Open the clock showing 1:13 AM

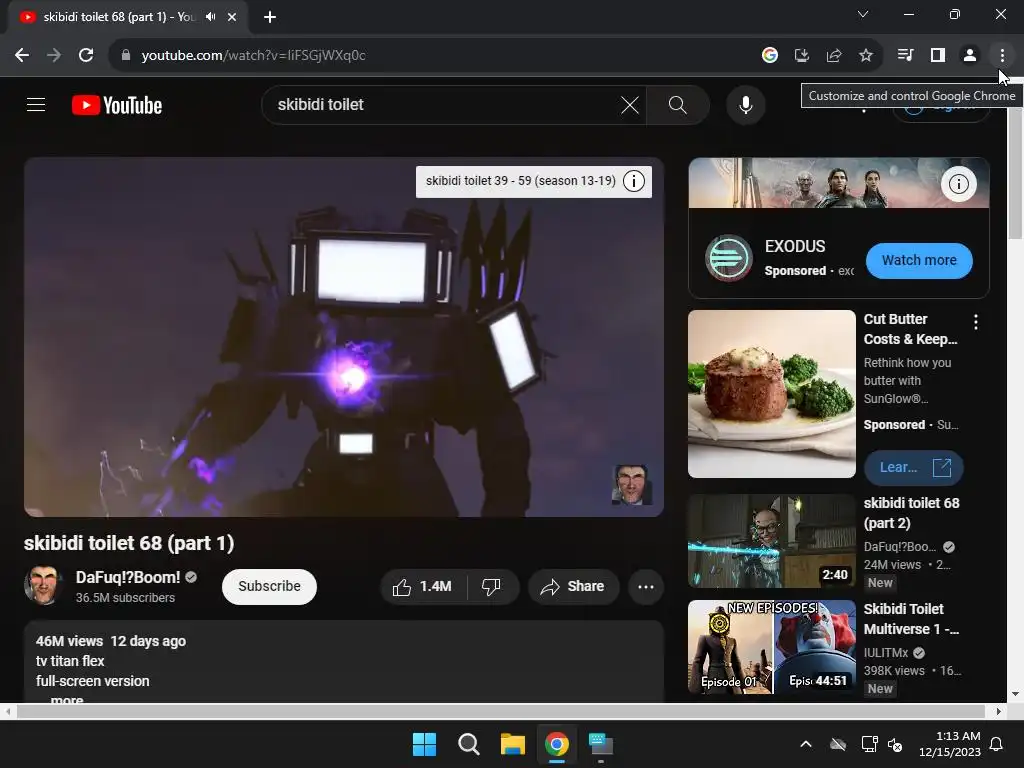(x=950, y=744)
